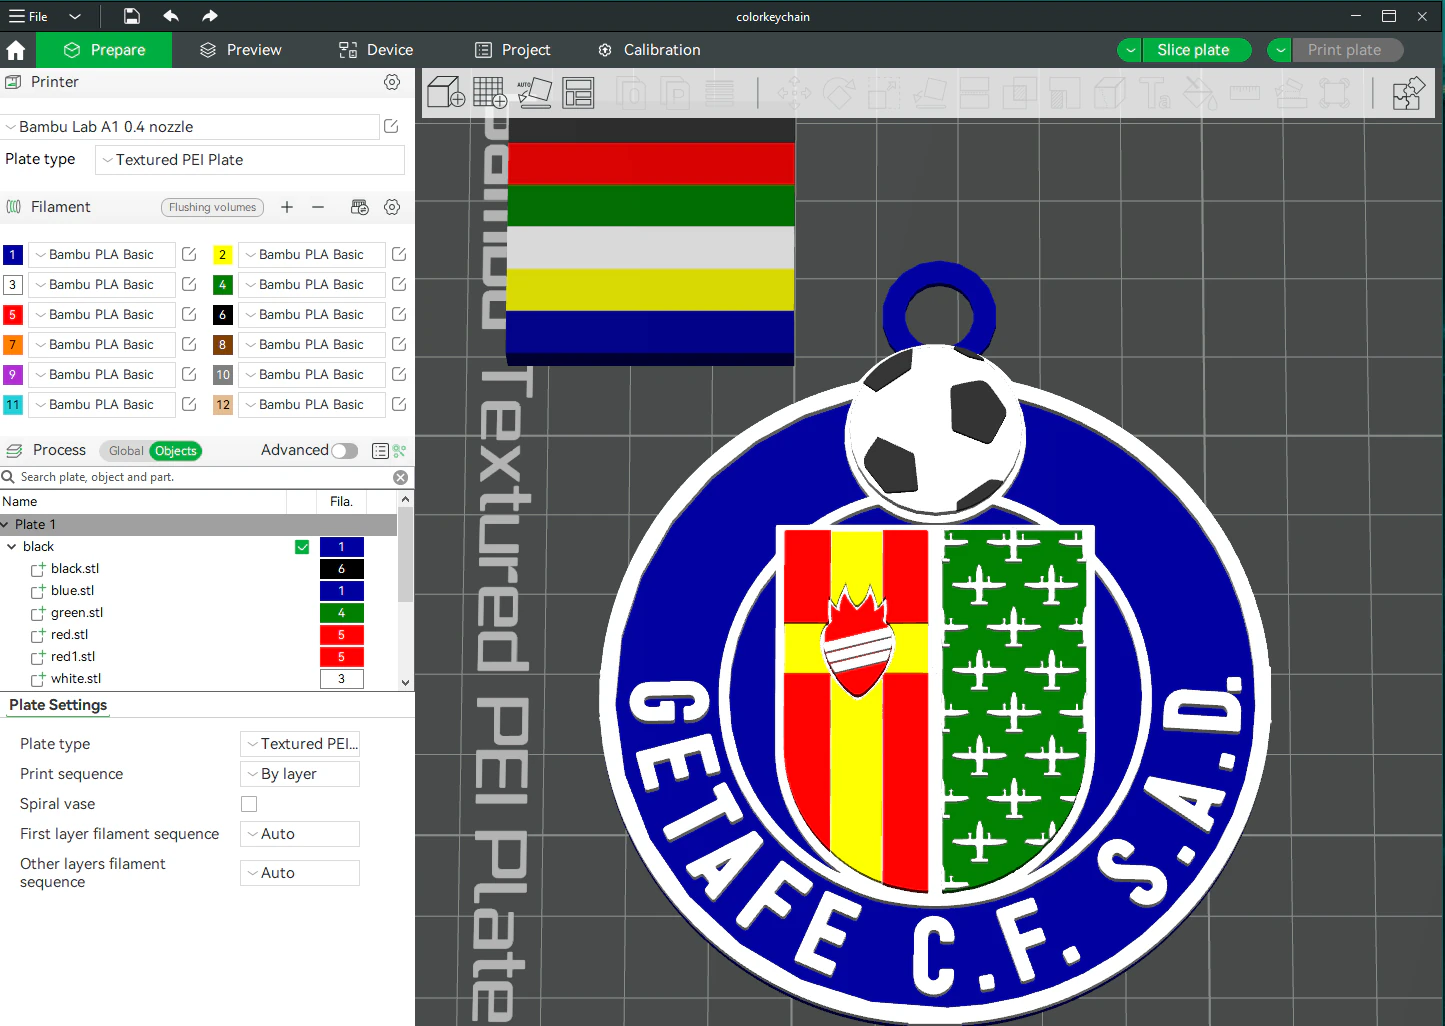The image size is (1445, 1026).
Task: Save the project with the disk icon
Action: pyautogui.click(x=132, y=16)
